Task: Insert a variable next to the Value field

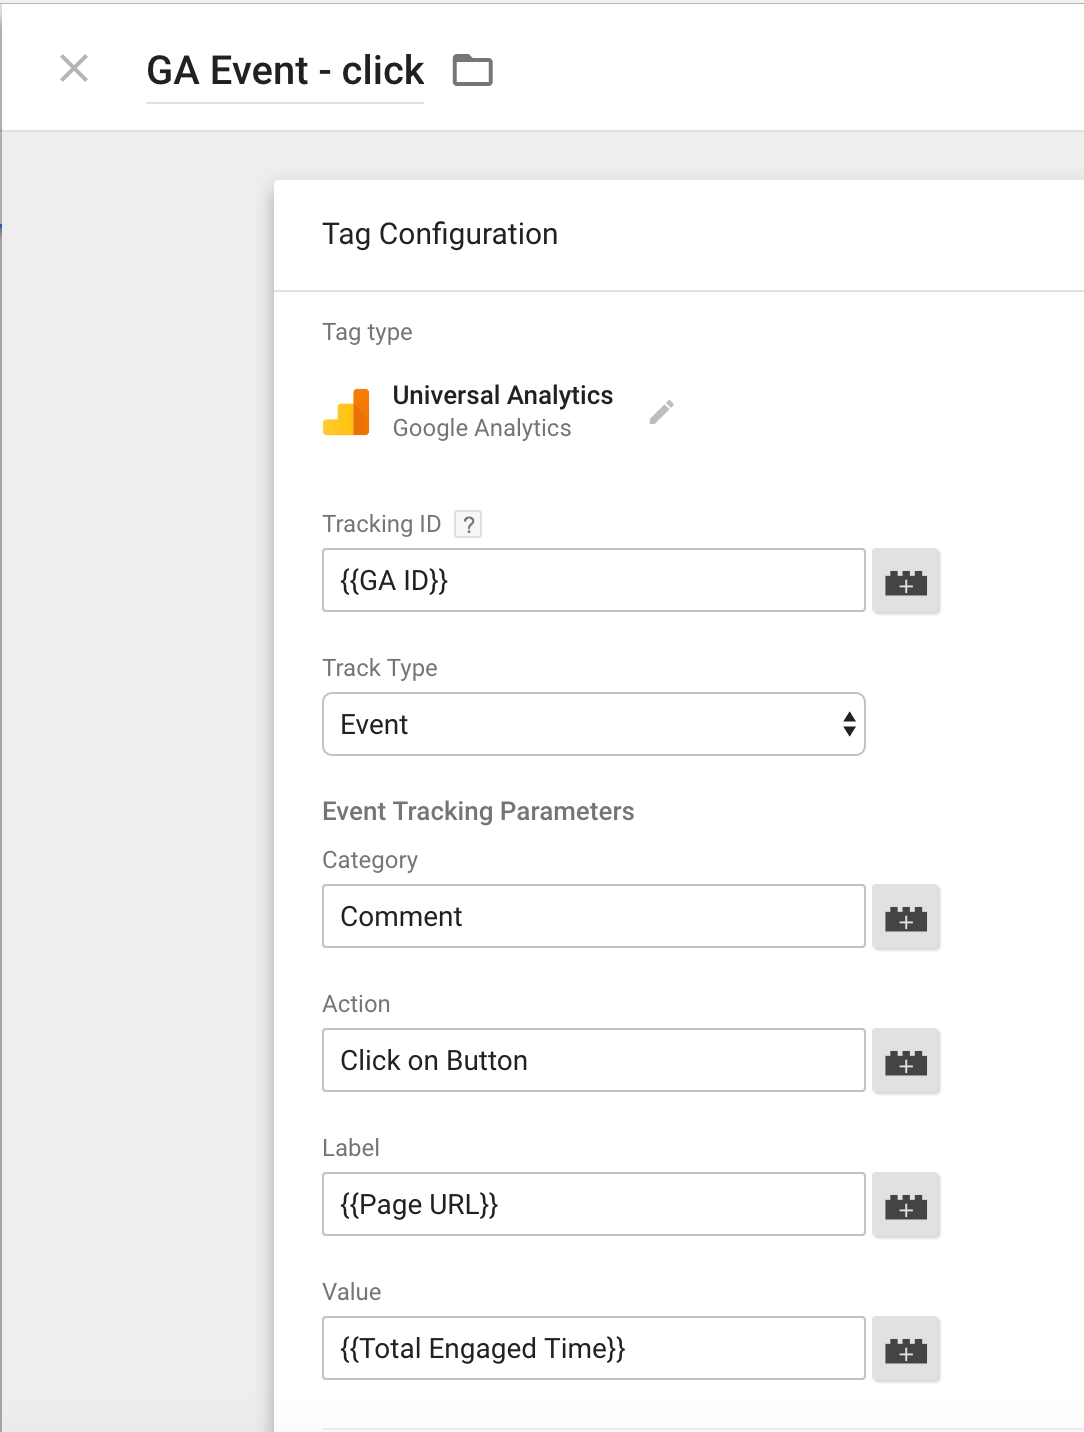Action: tap(906, 1349)
